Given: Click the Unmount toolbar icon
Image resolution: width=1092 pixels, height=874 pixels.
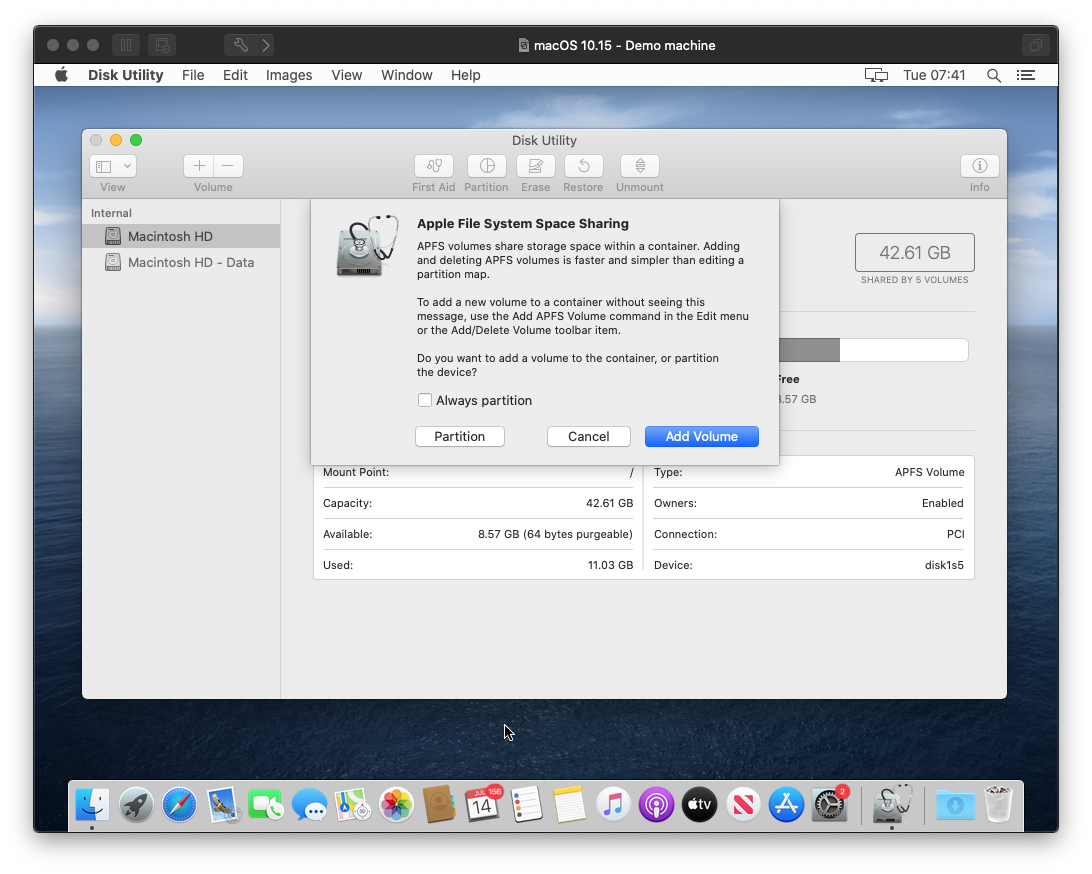Looking at the screenshot, I should pyautogui.click(x=639, y=166).
